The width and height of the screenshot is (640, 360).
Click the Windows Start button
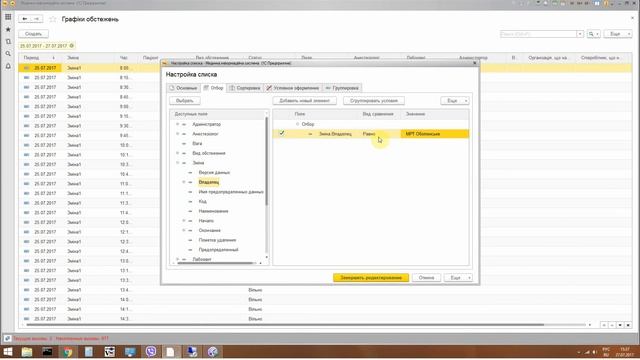click(8, 351)
